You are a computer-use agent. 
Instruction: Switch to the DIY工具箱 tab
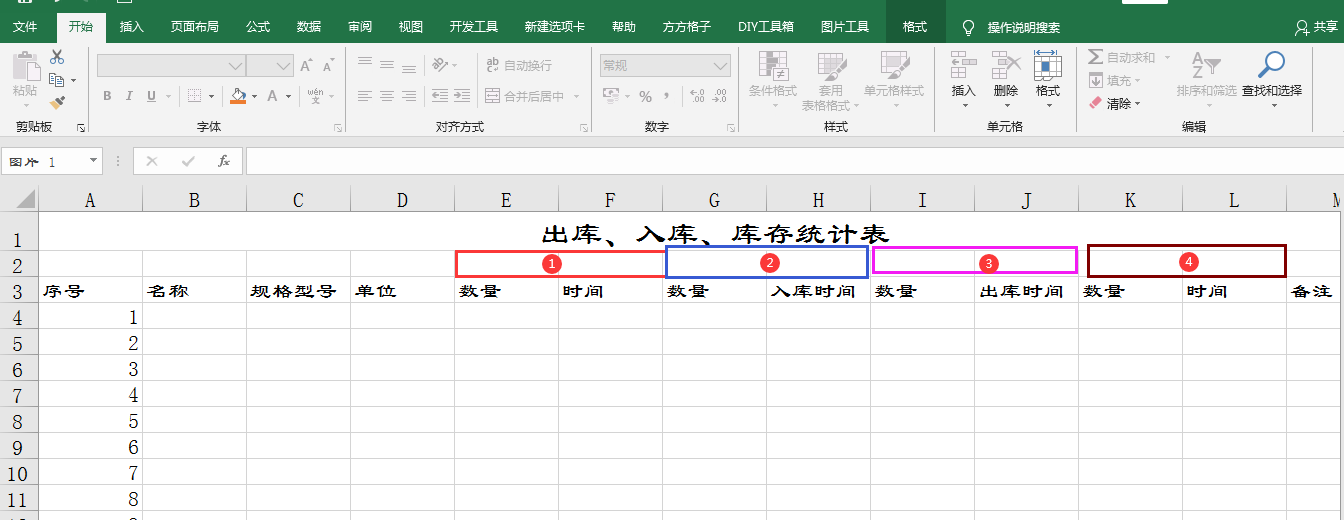(x=766, y=27)
